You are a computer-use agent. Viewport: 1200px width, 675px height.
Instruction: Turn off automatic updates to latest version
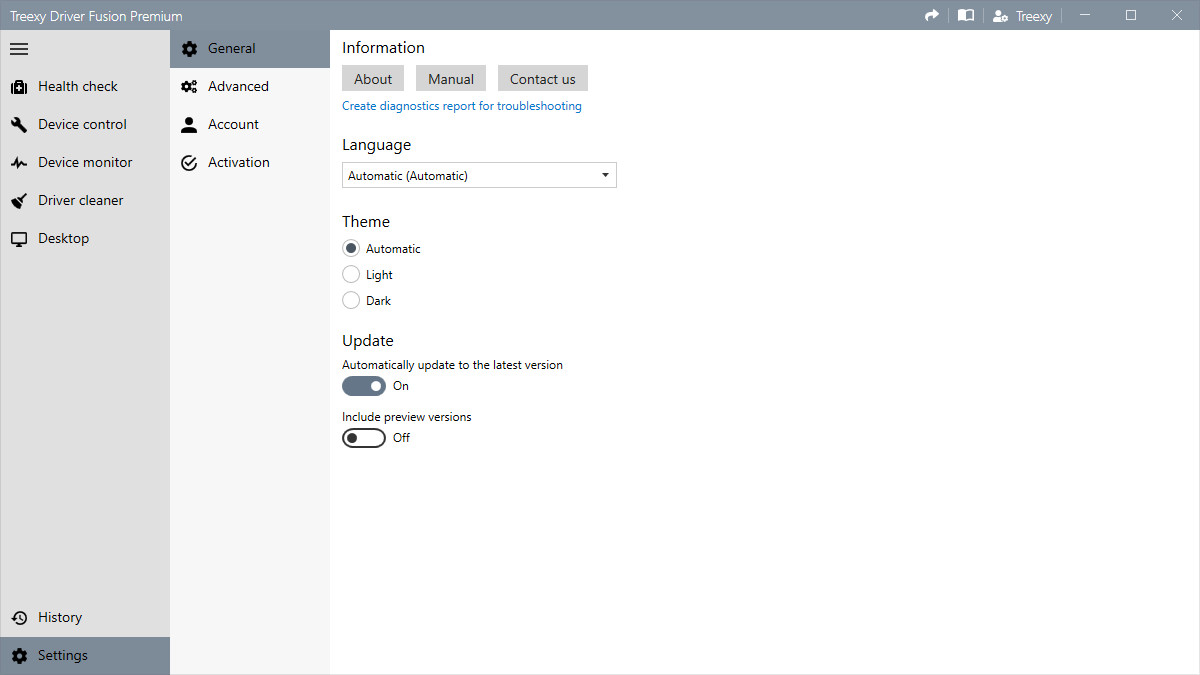[364, 385]
